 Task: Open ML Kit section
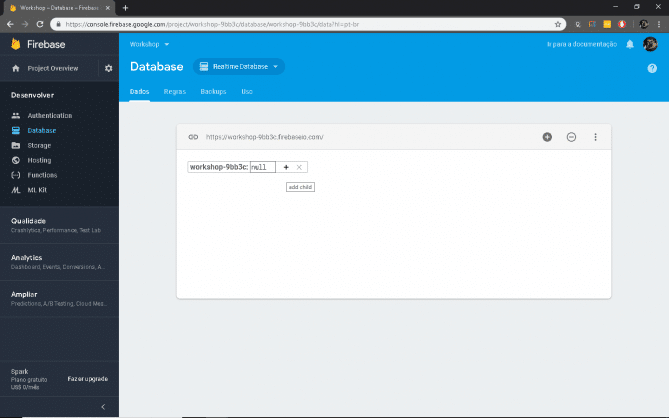coord(37,190)
